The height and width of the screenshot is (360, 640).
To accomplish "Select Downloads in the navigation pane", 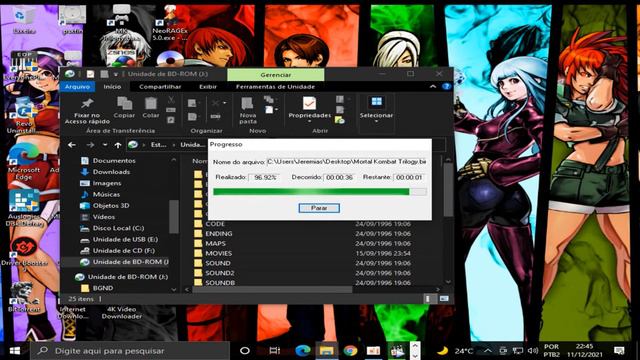I will [111, 172].
